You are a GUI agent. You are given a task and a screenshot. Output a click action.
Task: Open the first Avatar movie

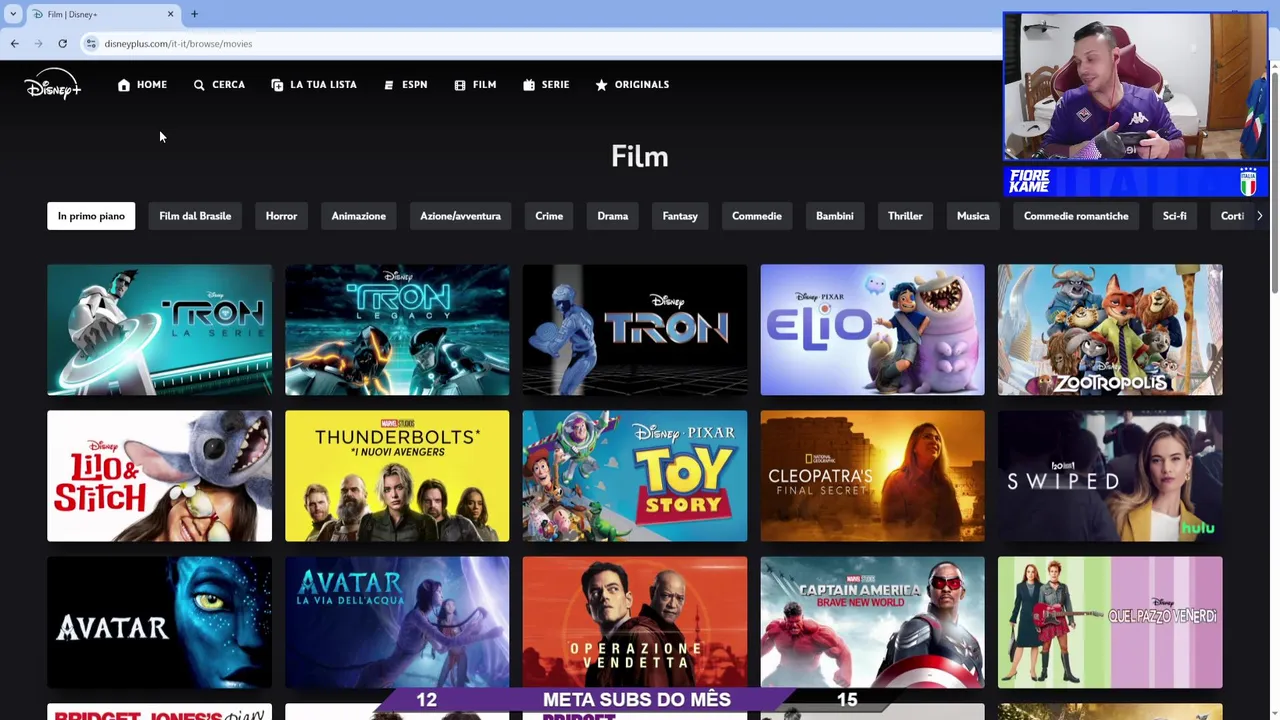(159, 622)
